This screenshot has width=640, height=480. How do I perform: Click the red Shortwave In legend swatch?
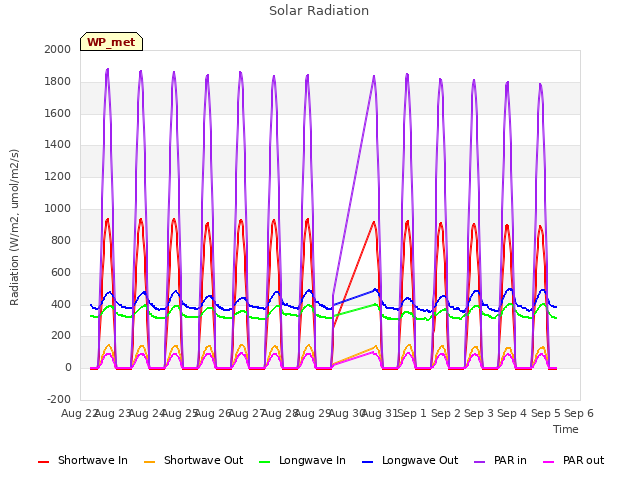[x=43, y=462]
